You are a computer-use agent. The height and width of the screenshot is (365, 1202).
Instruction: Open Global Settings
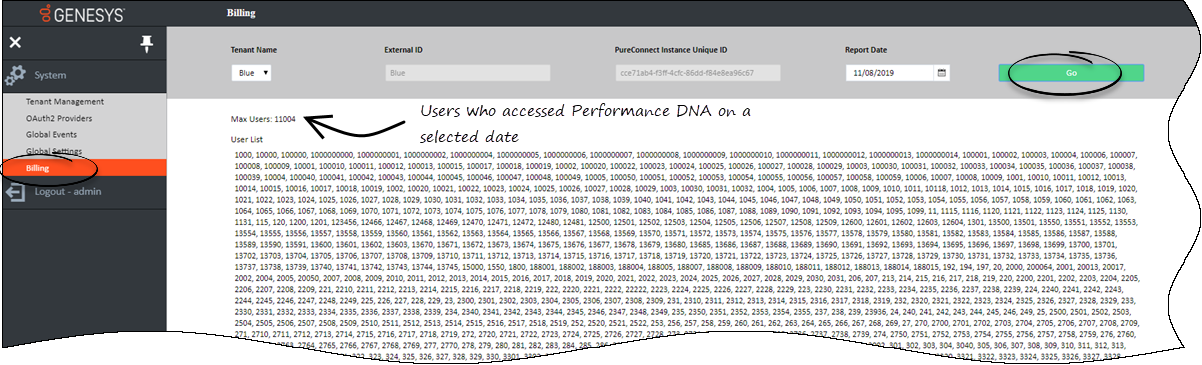click(54, 151)
